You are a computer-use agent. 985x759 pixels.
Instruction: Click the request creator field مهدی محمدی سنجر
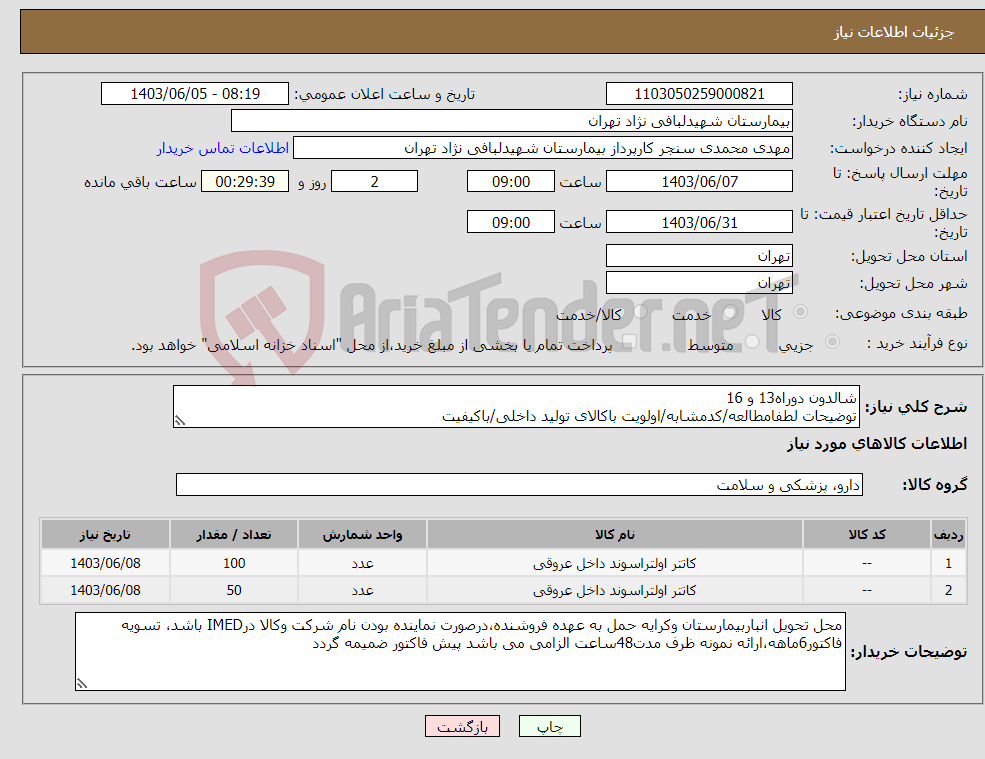(x=543, y=148)
